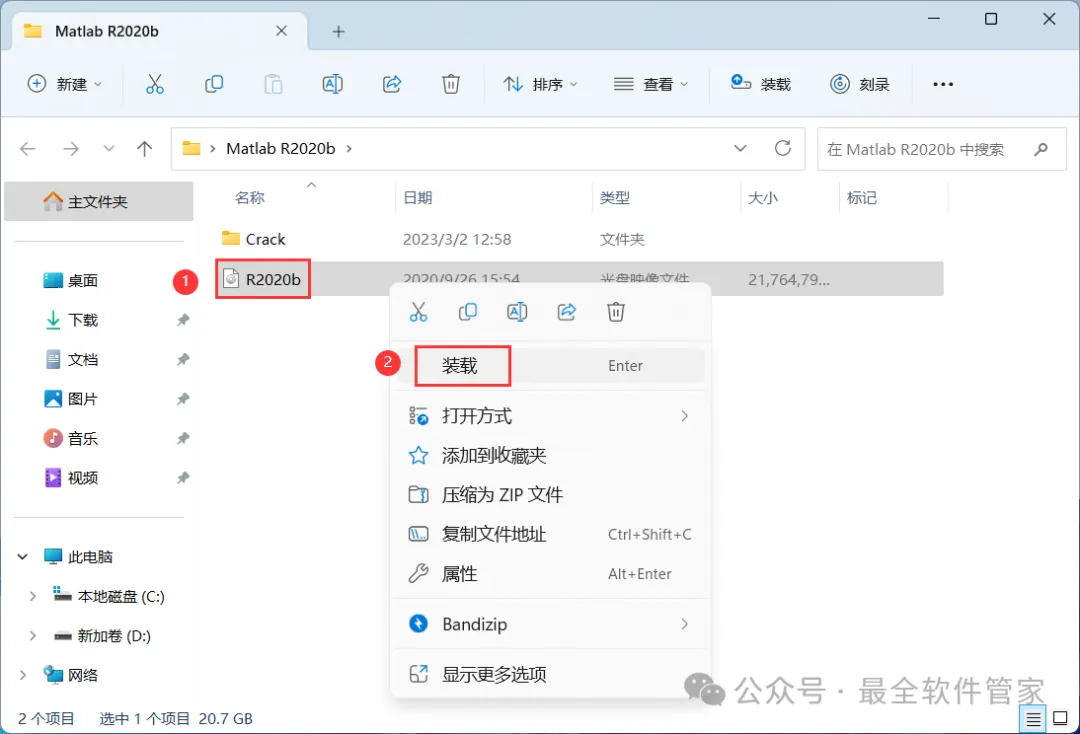Click the Matlab R2020b window tab
Screen dimensions: 1080x734
(160, 31)
